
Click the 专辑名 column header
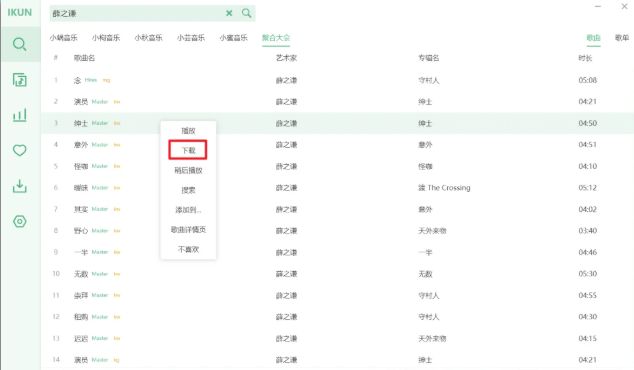tap(429, 58)
